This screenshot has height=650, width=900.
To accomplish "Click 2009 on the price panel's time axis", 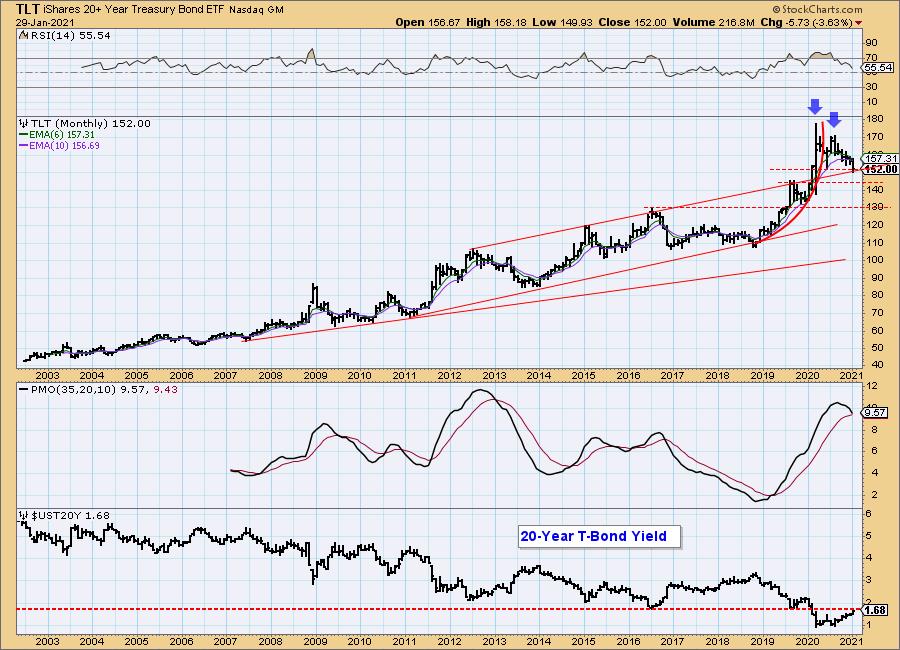I will (315, 376).
